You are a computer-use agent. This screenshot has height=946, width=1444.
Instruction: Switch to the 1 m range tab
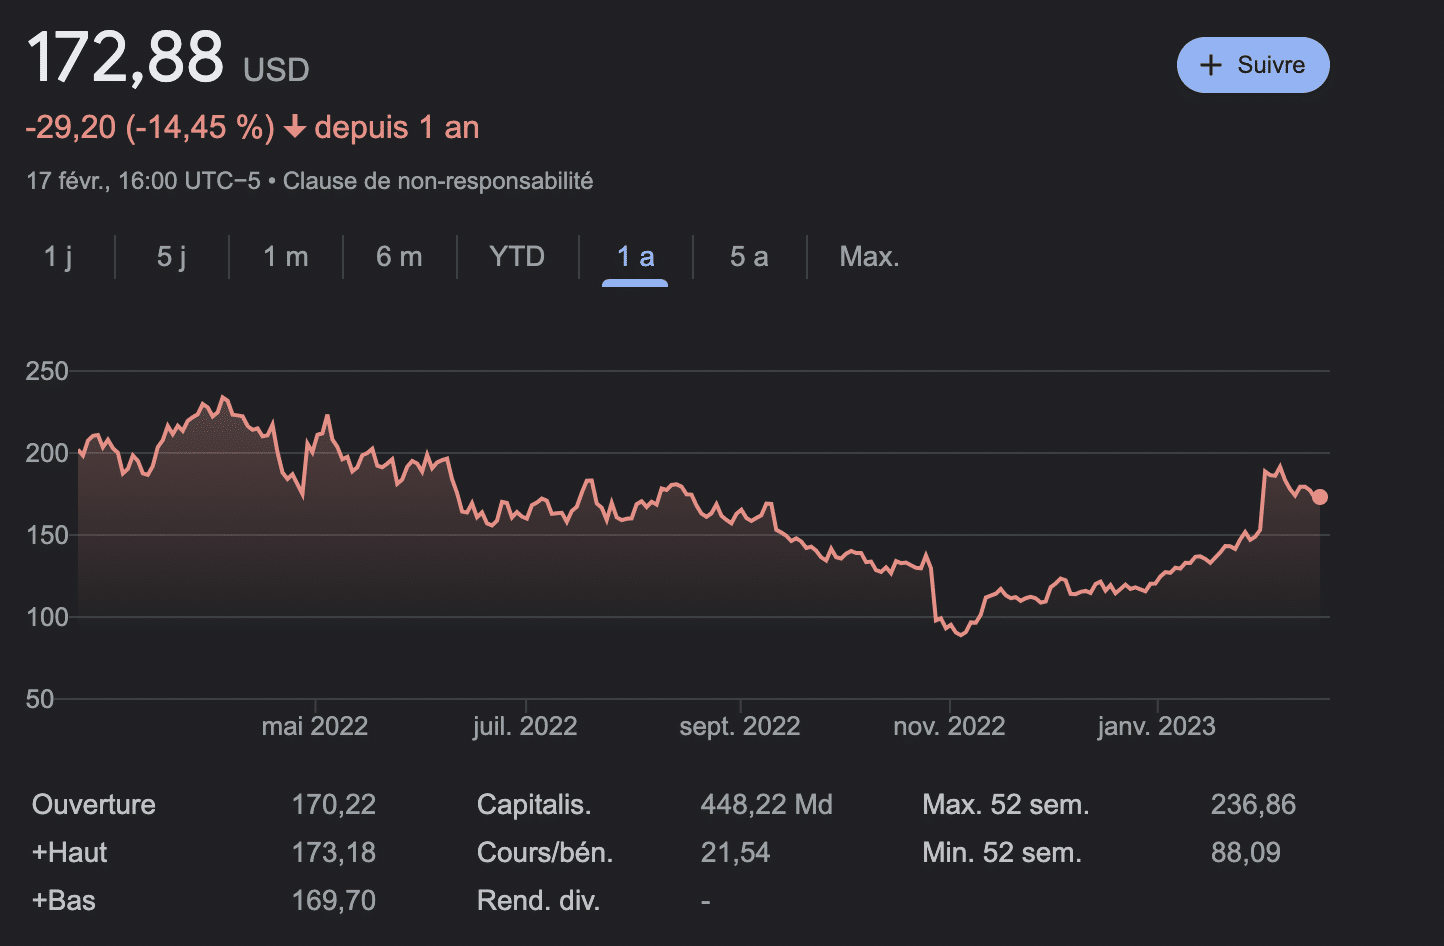286,257
